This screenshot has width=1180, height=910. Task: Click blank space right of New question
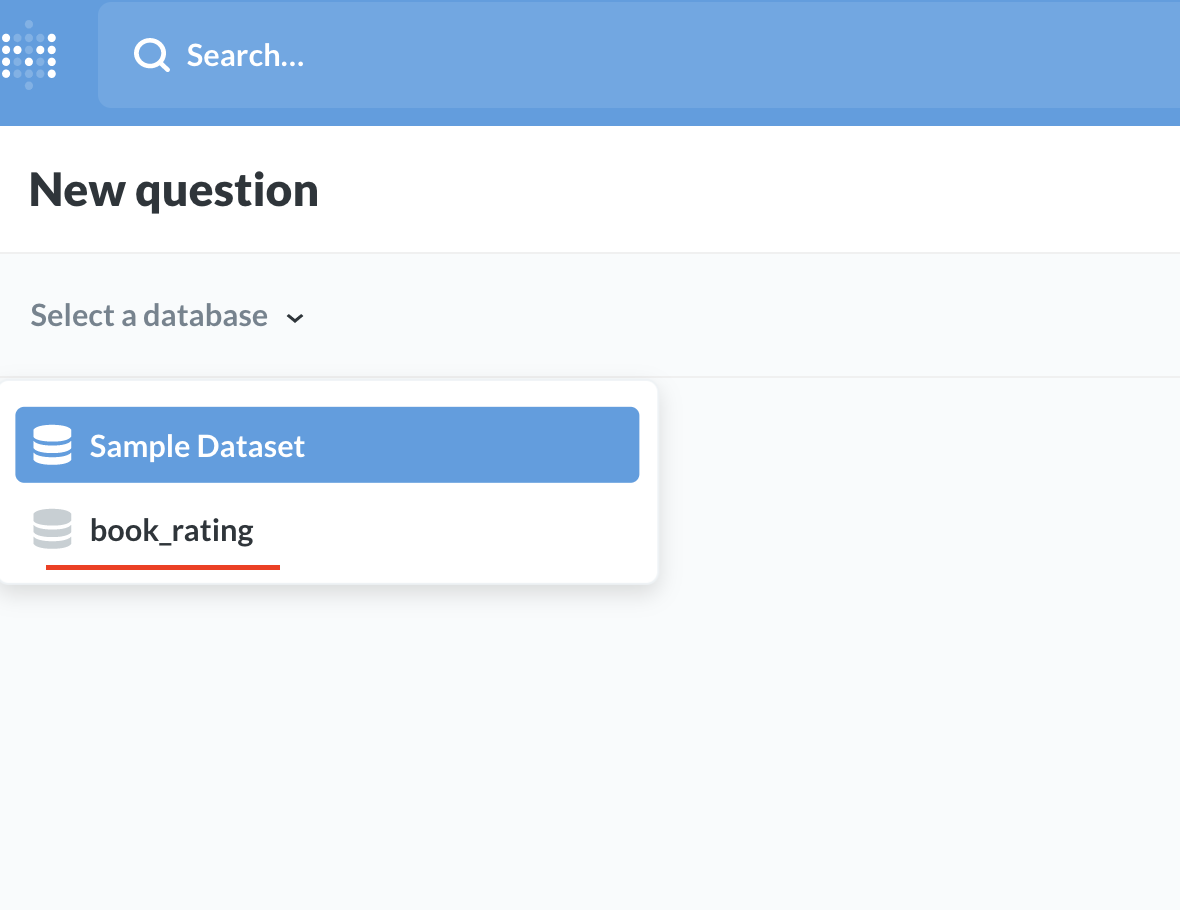[x=750, y=190]
